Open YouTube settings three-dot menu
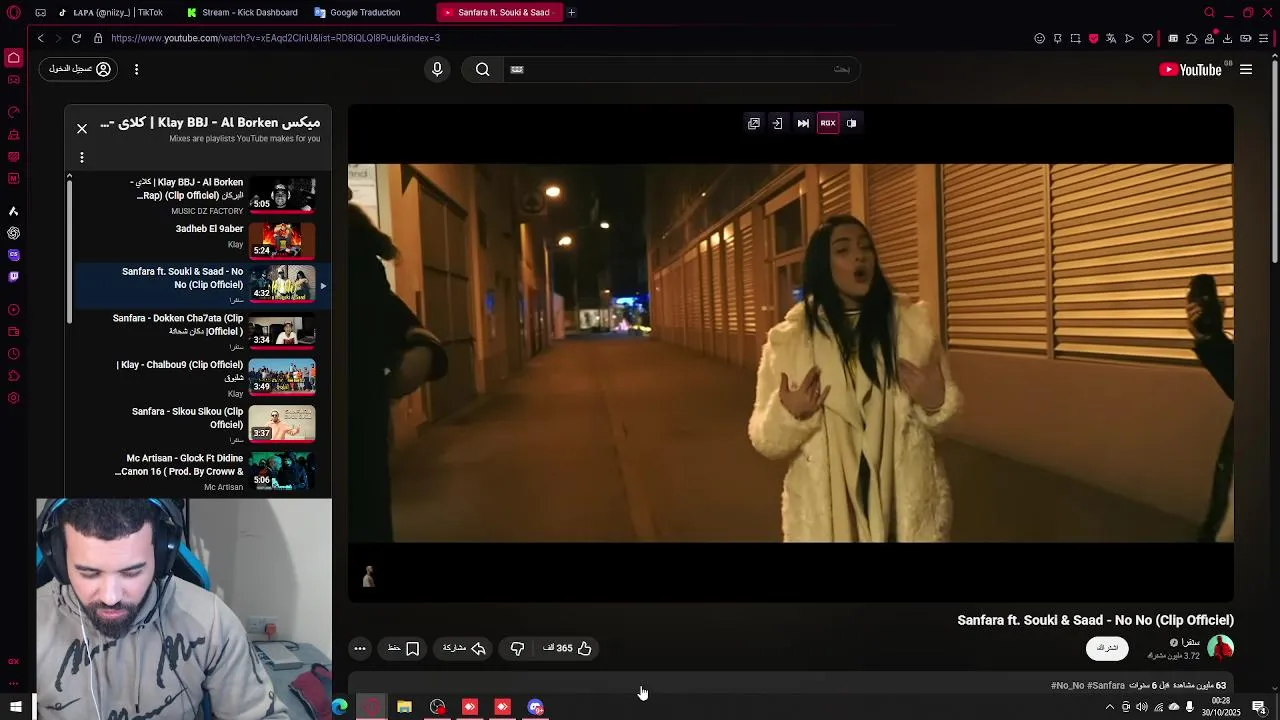Screen dimensions: 1280x720 pyautogui.click(x=136, y=69)
